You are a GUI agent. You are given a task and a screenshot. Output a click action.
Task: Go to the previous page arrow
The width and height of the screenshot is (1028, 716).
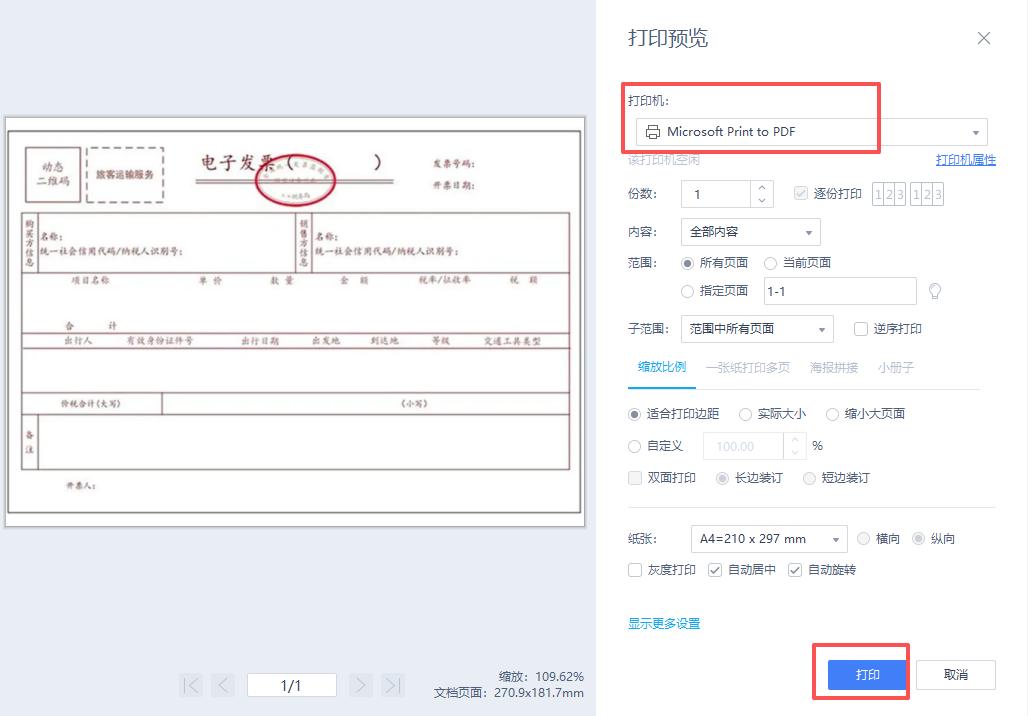[x=222, y=685]
